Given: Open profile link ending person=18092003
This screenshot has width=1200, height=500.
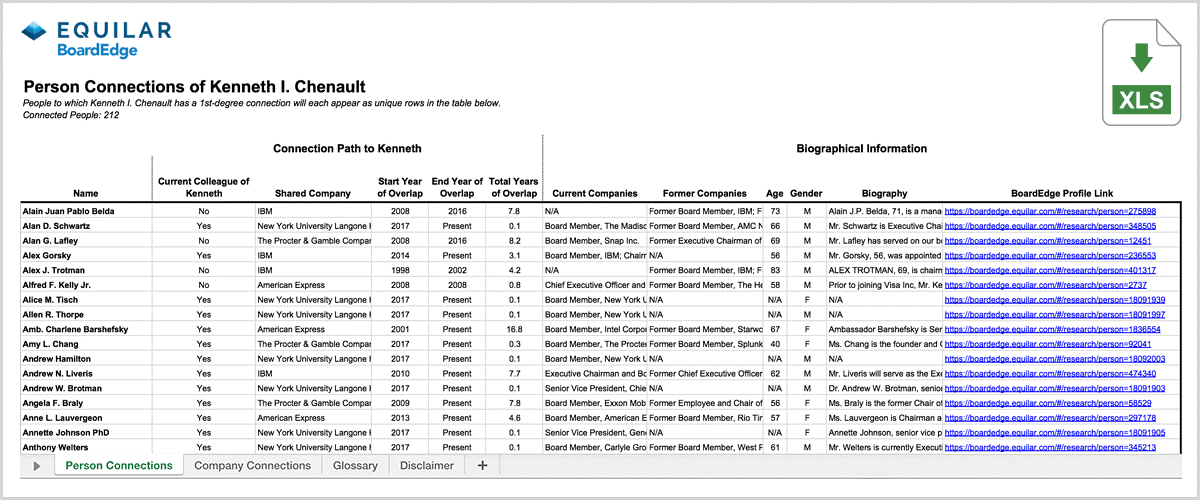Looking at the screenshot, I should (1055, 359).
